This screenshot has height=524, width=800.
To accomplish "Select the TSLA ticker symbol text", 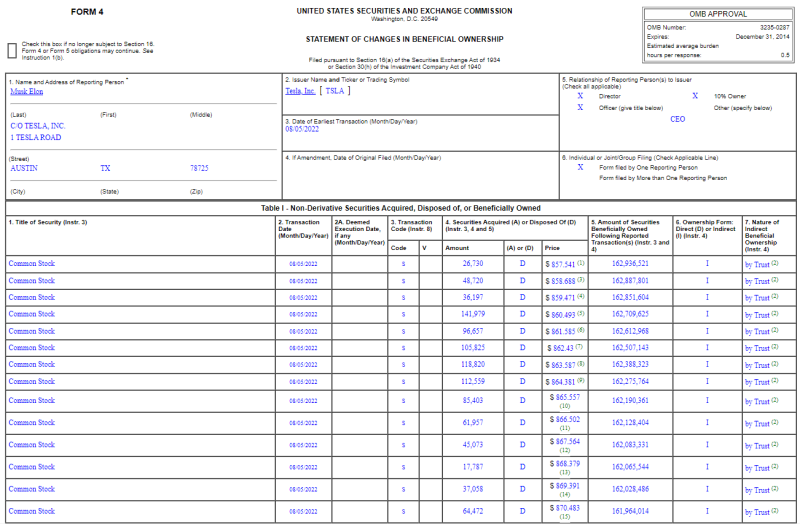I will (x=335, y=91).
